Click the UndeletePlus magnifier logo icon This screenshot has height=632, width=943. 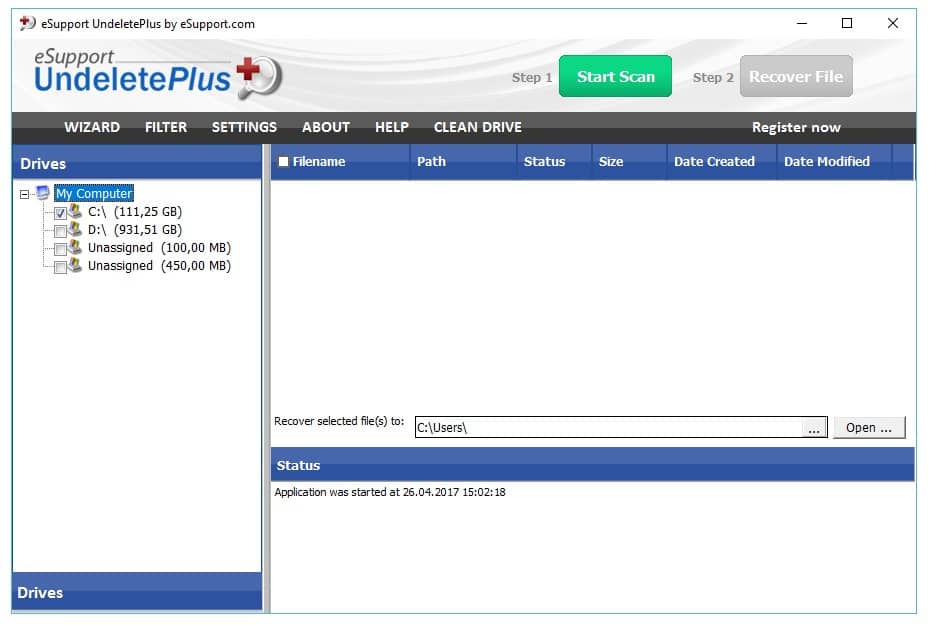pyautogui.click(x=258, y=76)
